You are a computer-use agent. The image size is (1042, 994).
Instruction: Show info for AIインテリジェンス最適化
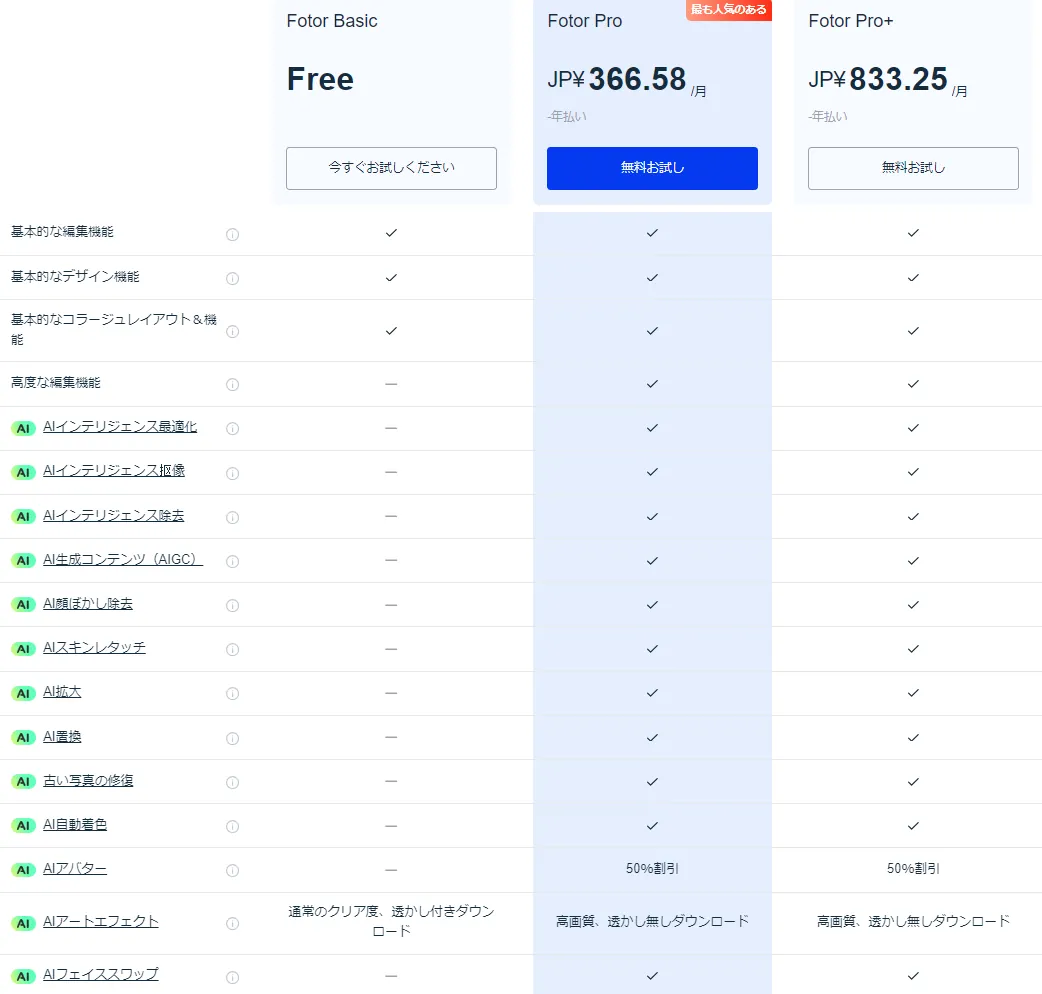(233, 429)
